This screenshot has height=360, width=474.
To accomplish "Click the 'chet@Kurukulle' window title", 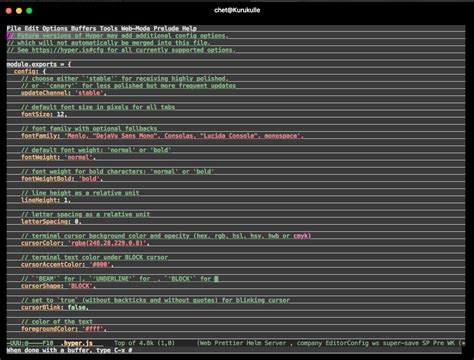I will pos(237,10).
